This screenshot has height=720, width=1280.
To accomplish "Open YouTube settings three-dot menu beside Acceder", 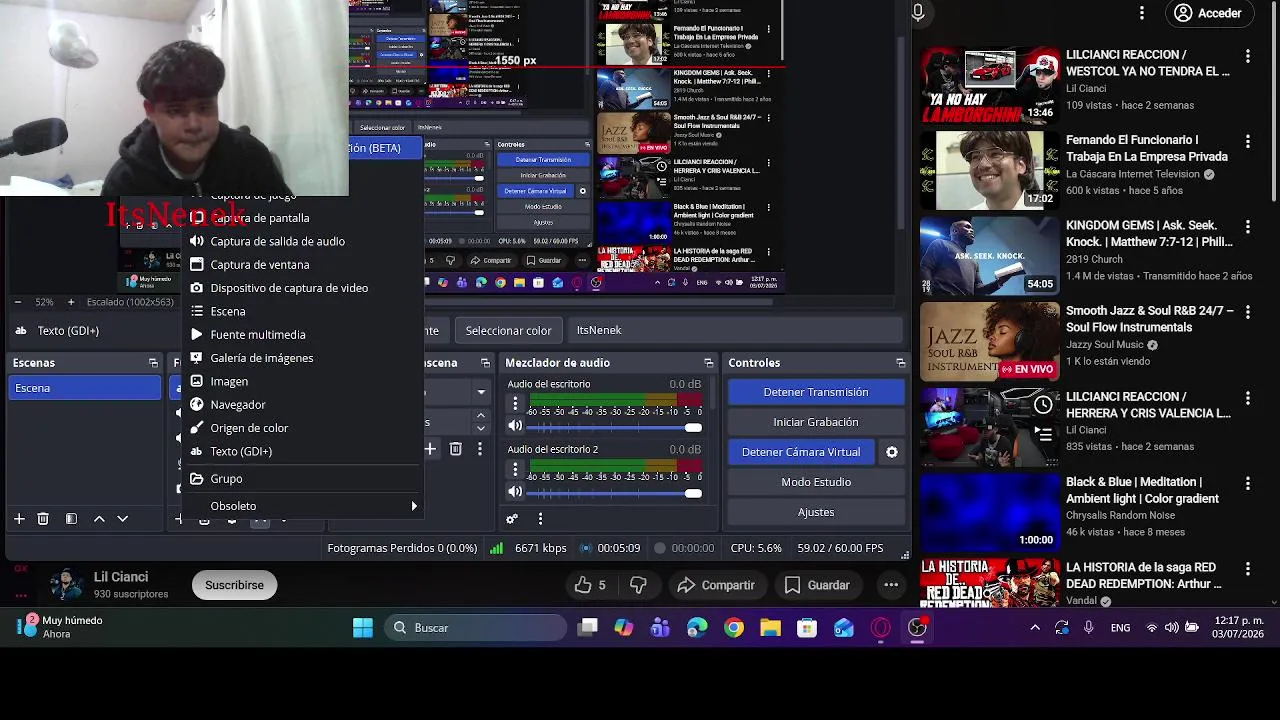I will coord(1142,13).
